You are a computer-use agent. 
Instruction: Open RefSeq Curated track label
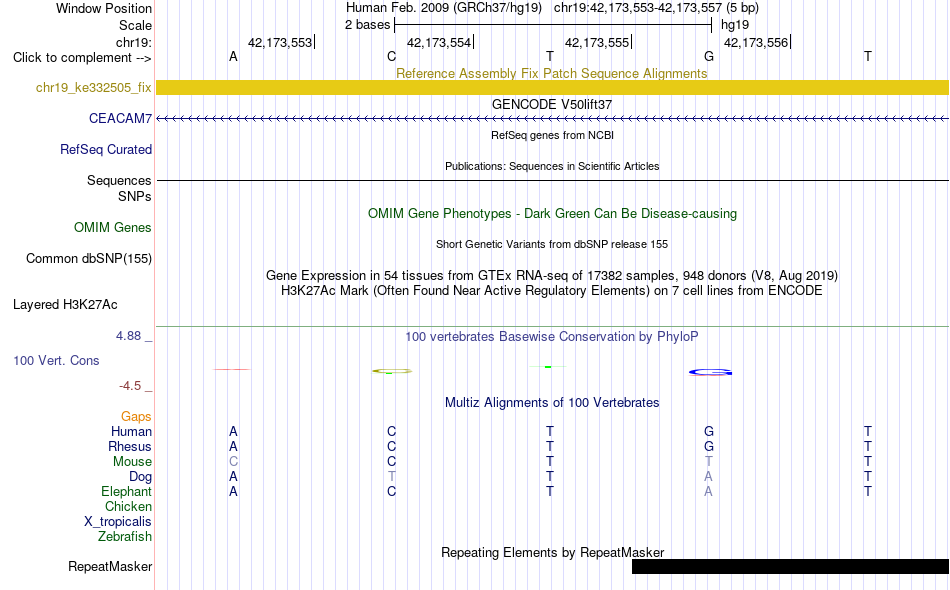[105, 150]
